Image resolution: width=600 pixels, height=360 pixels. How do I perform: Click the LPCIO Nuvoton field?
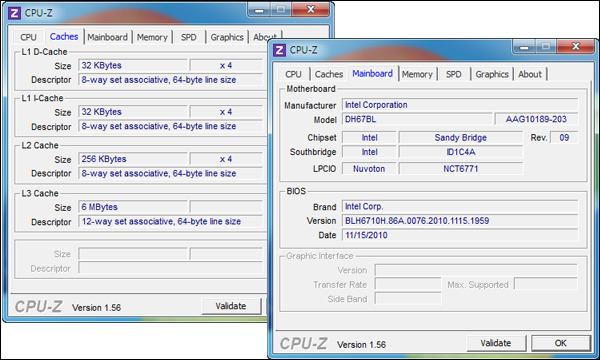click(x=369, y=169)
